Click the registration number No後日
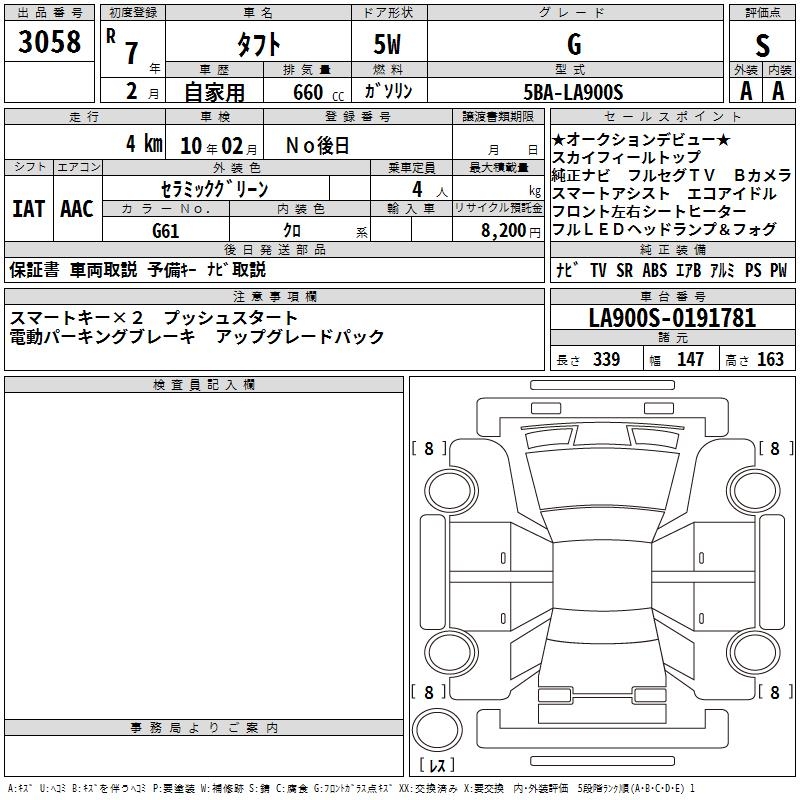The image size is (800, 800). [317, 146]
